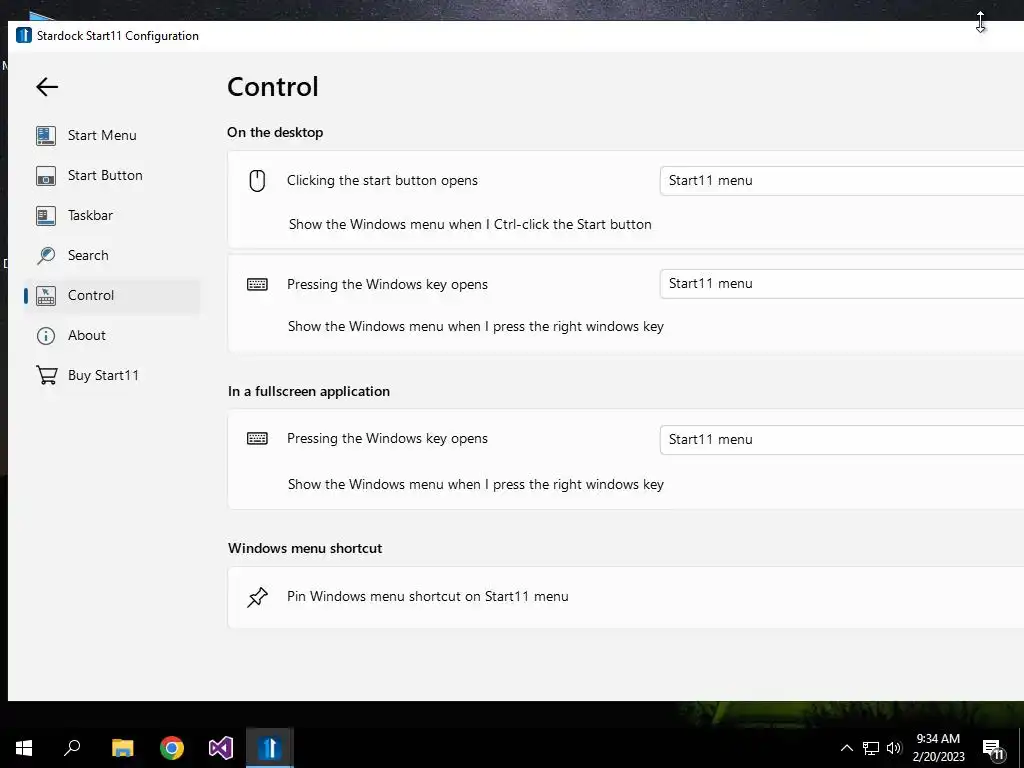Open taskbar search magnifier
This screenshot has width=1024, height=768.
(72, 748)
